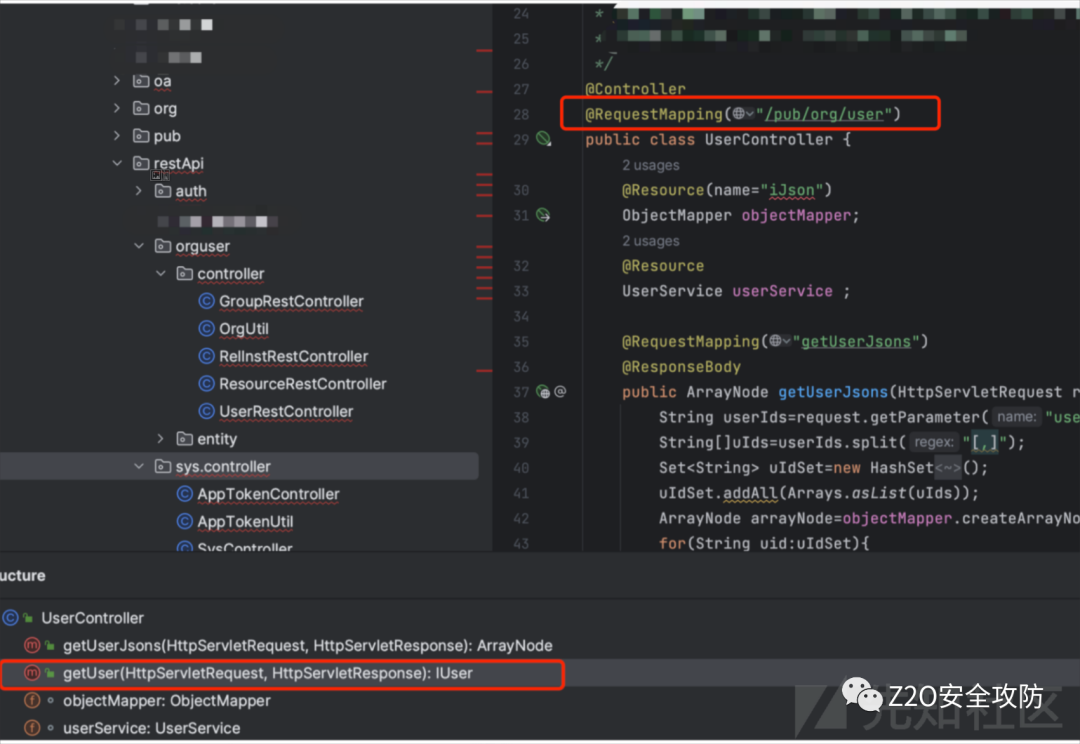Select the org folder icon

pyautogui.click(x=141, y=108)
